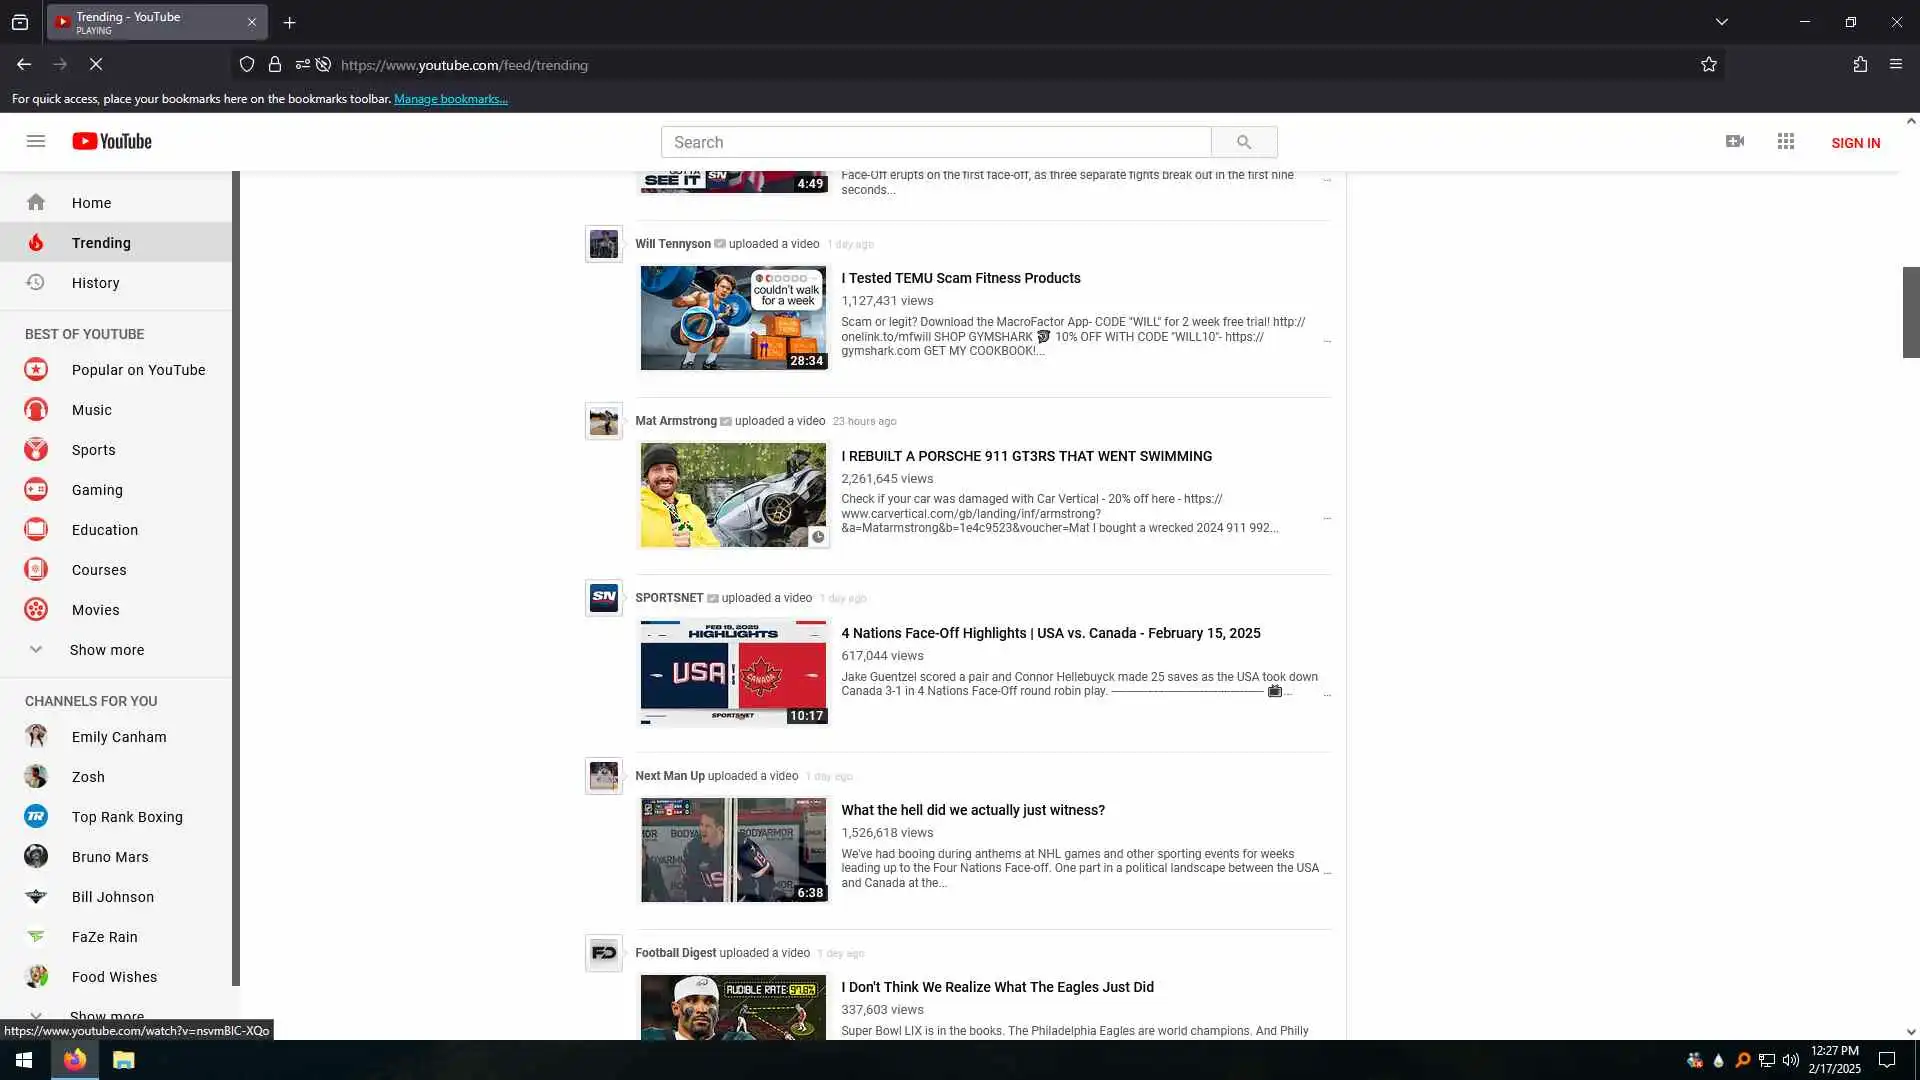Open Firefox application menu button
Image resolution: width=1920 pixels, height=1080 pixels.
pos(1895,65)
